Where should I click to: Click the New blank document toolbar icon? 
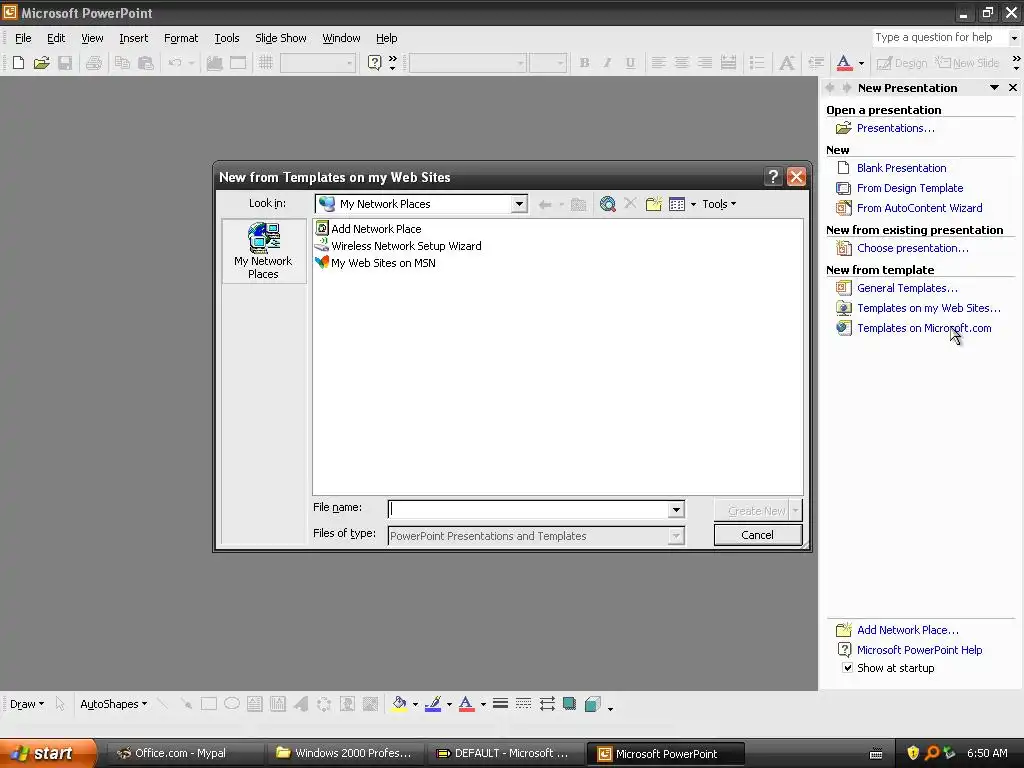coord(18,63)
